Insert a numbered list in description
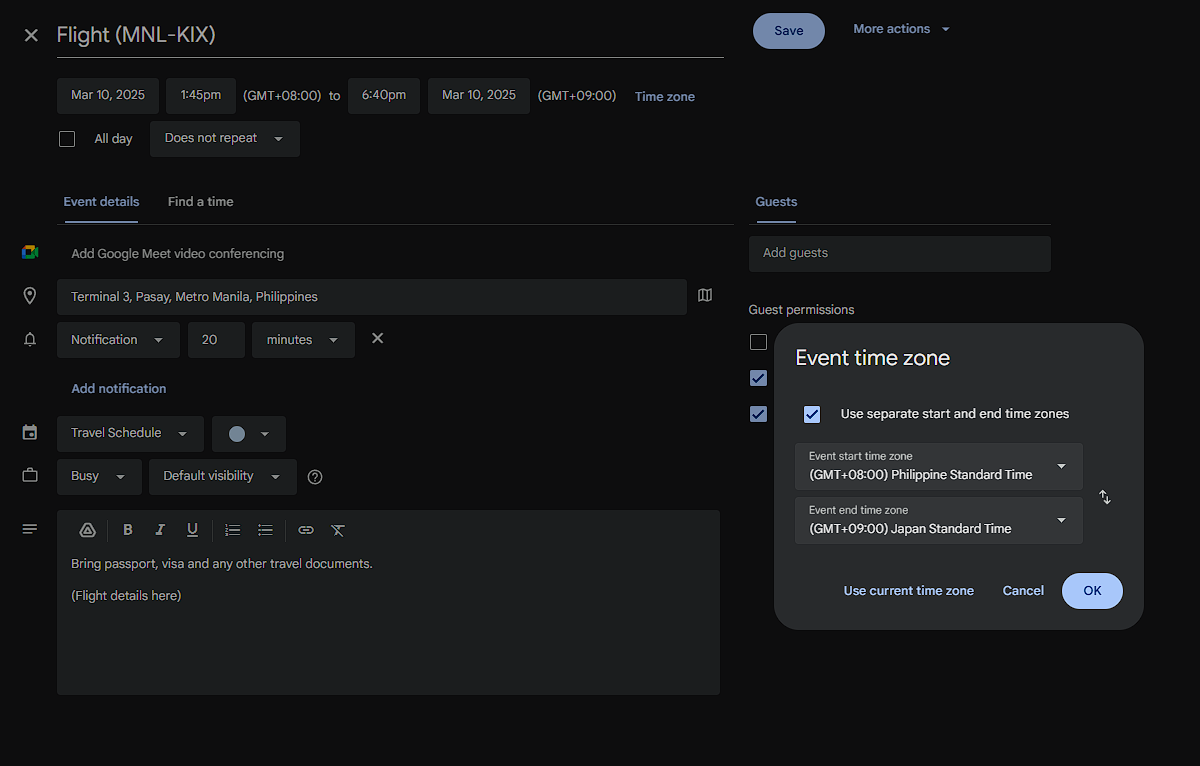This screenshot has height=766, width=1200. (x=233, y=530)
